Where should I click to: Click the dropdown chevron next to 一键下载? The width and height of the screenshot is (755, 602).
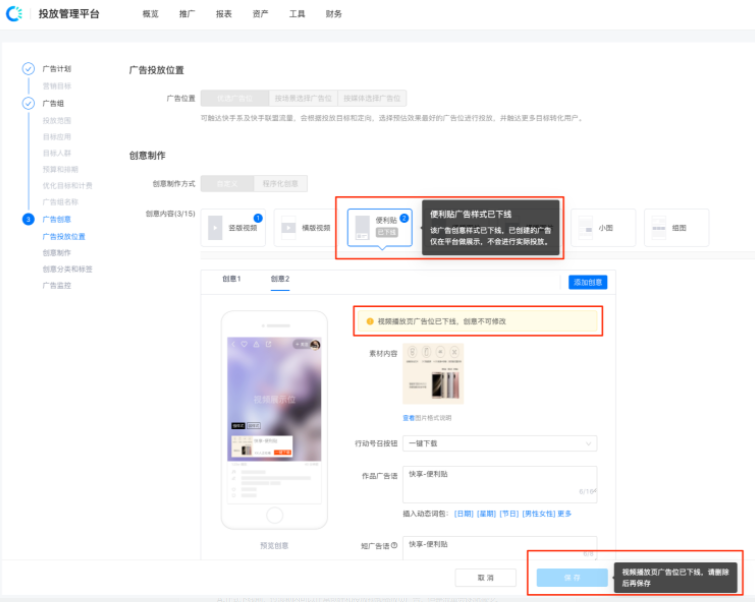pos(588,444)
